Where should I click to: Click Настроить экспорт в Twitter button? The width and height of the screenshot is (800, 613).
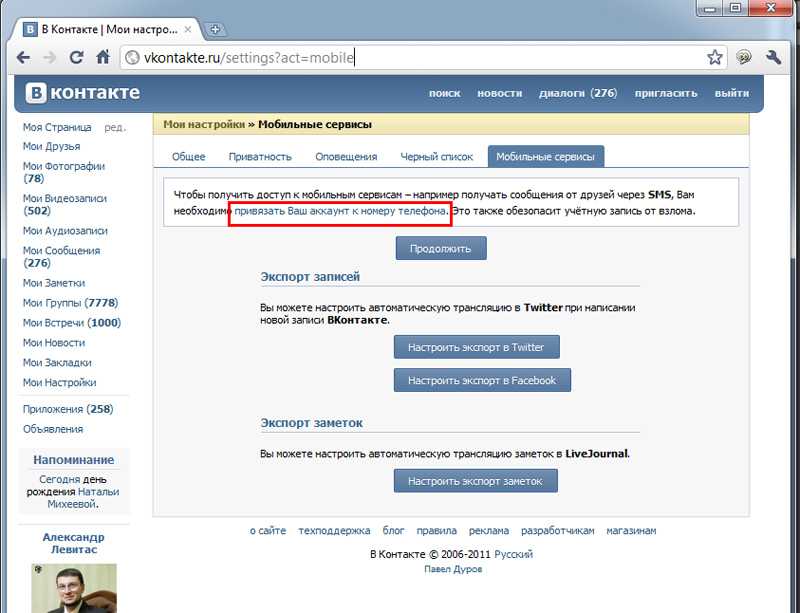[x=477, y=347]
